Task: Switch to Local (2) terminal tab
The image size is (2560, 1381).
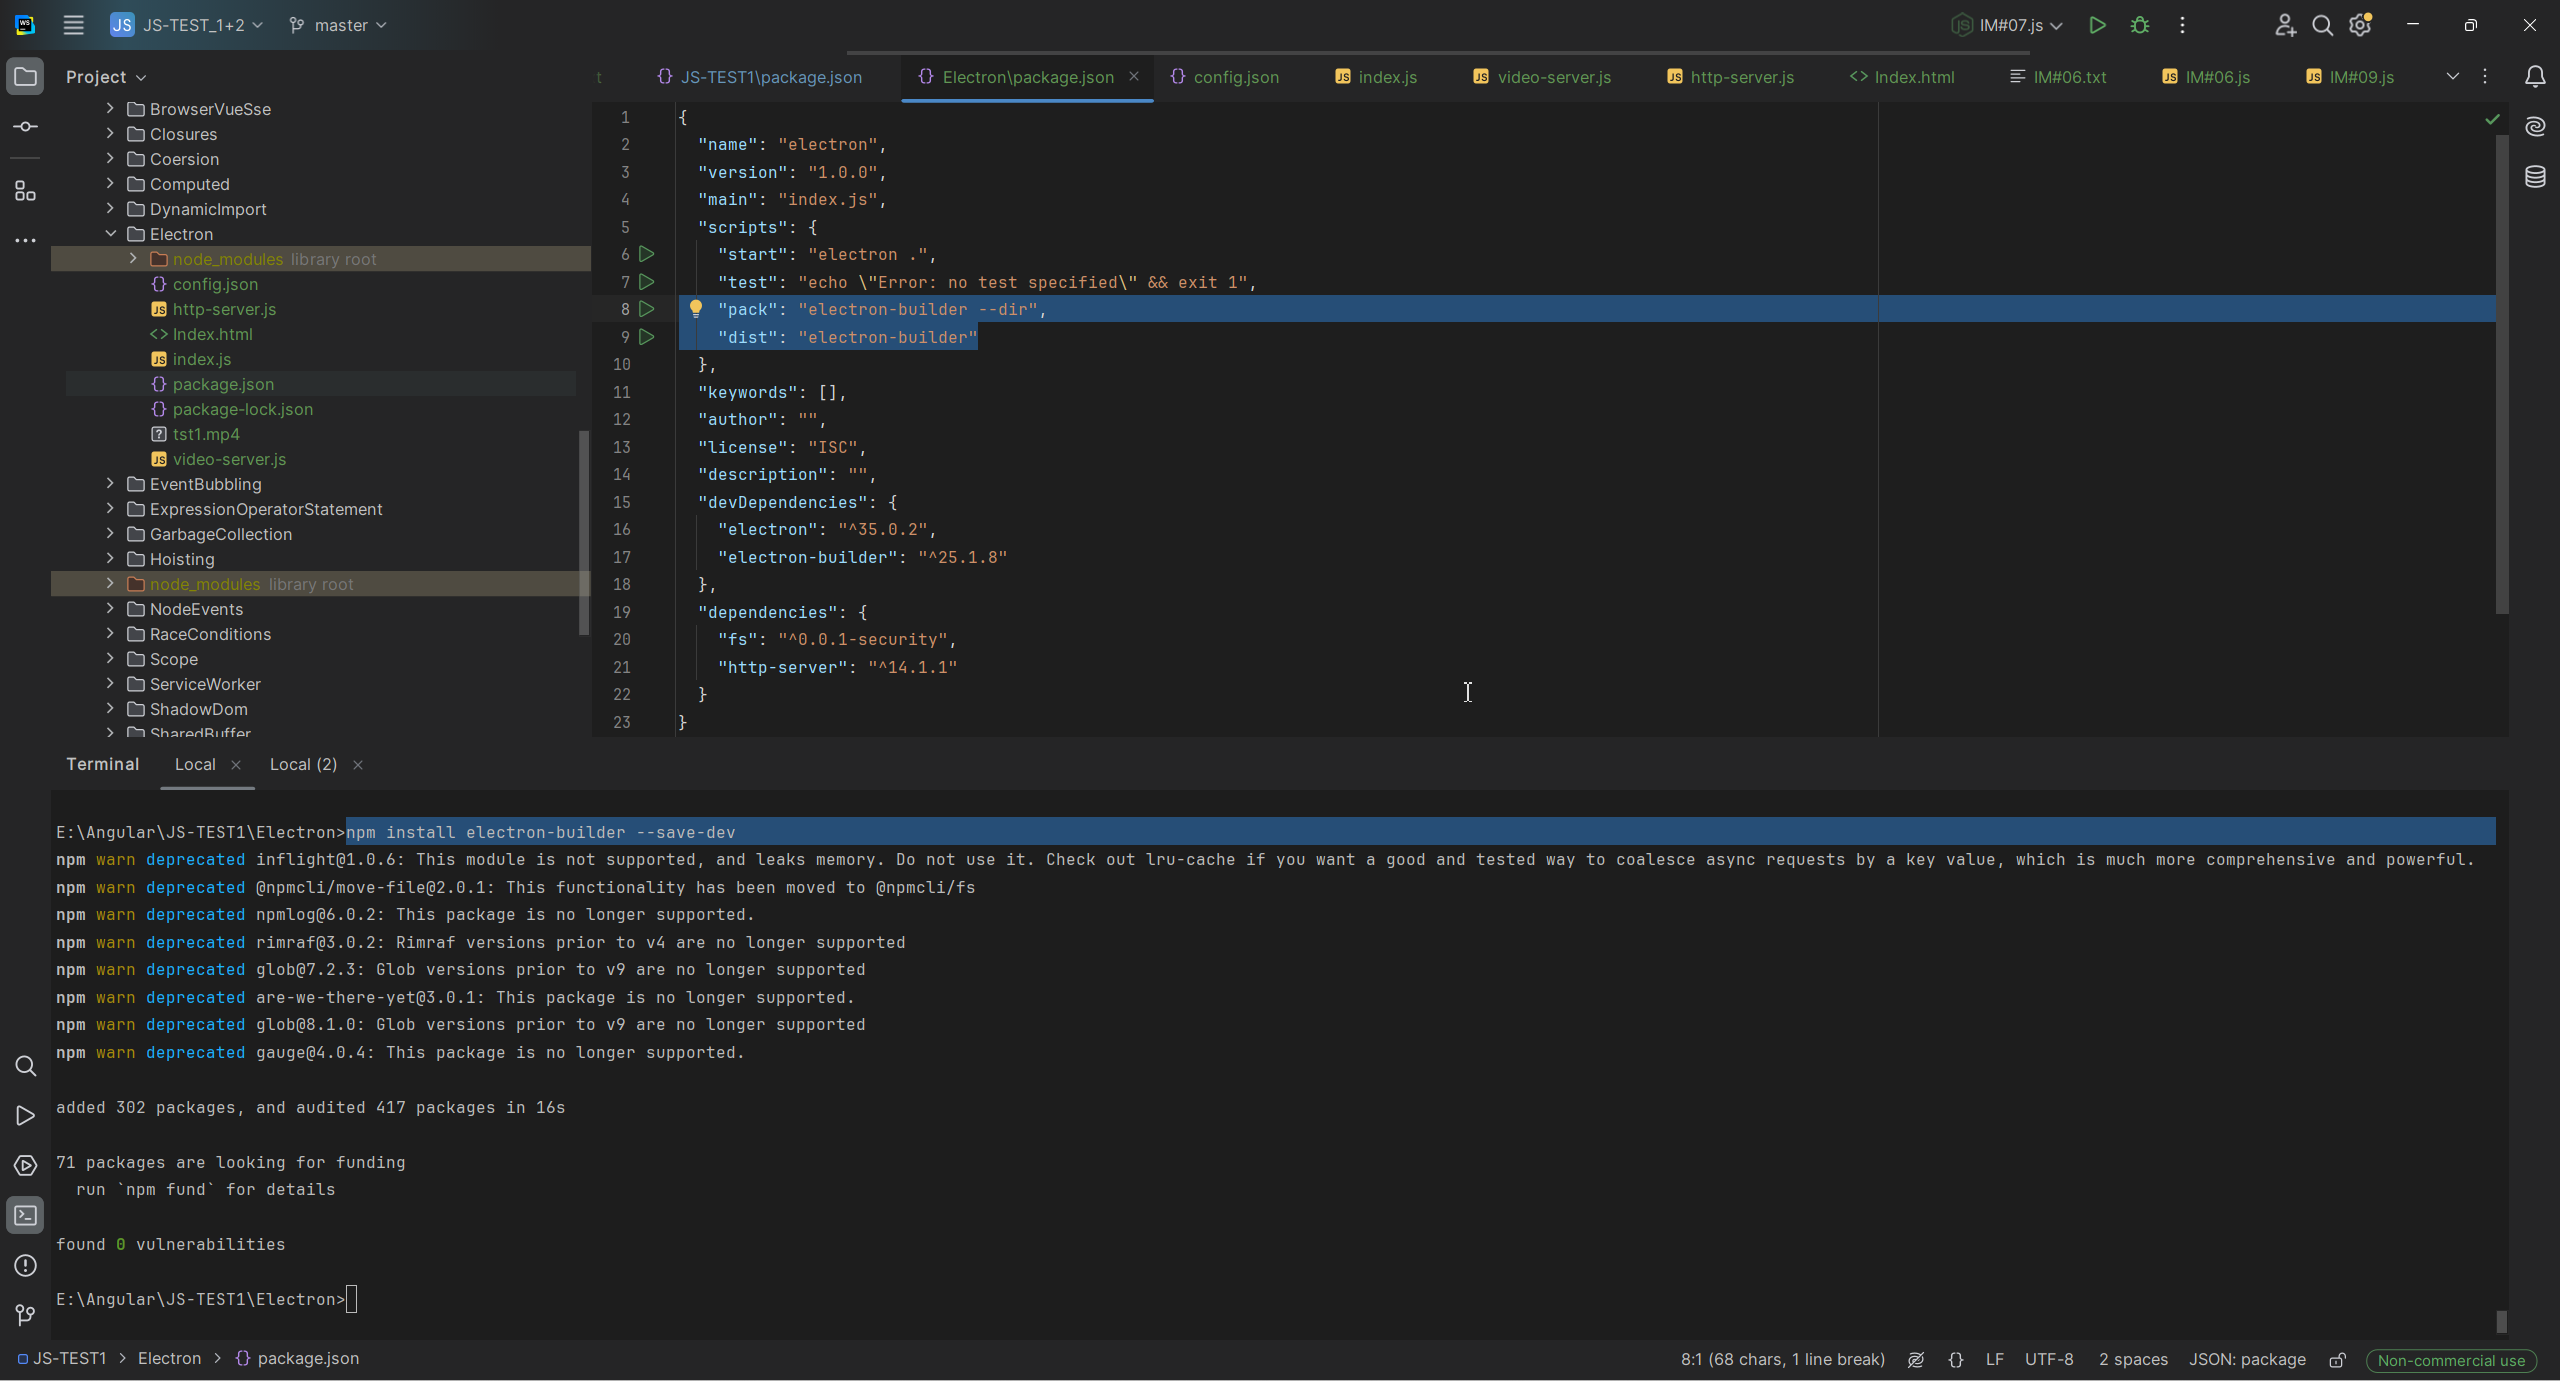Action: (x=303, y=764)
